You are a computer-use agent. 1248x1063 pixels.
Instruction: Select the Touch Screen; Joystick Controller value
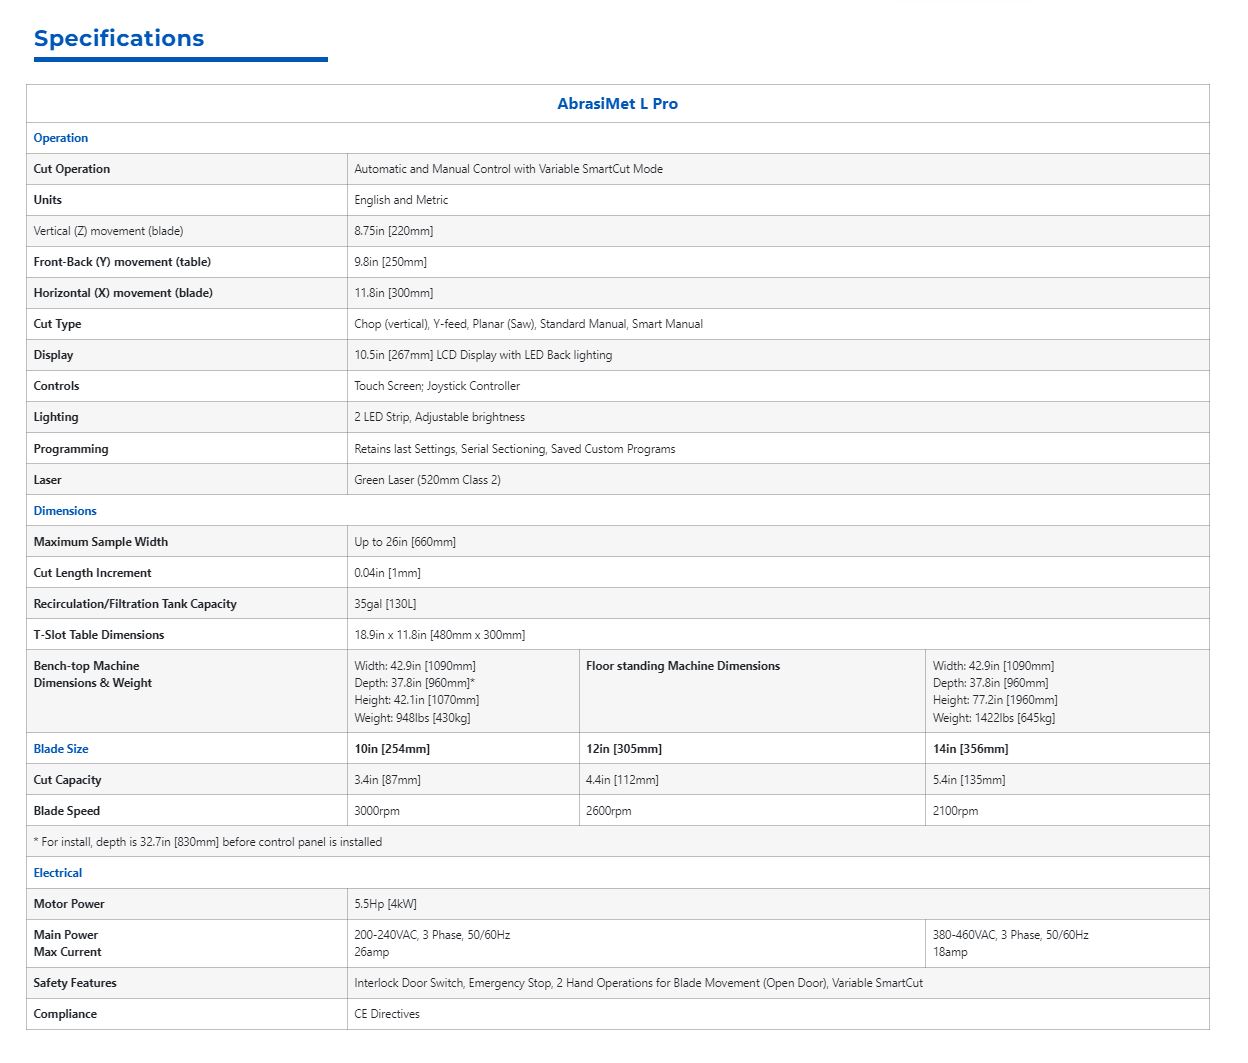pyautogui.click(x=437, y=386)
